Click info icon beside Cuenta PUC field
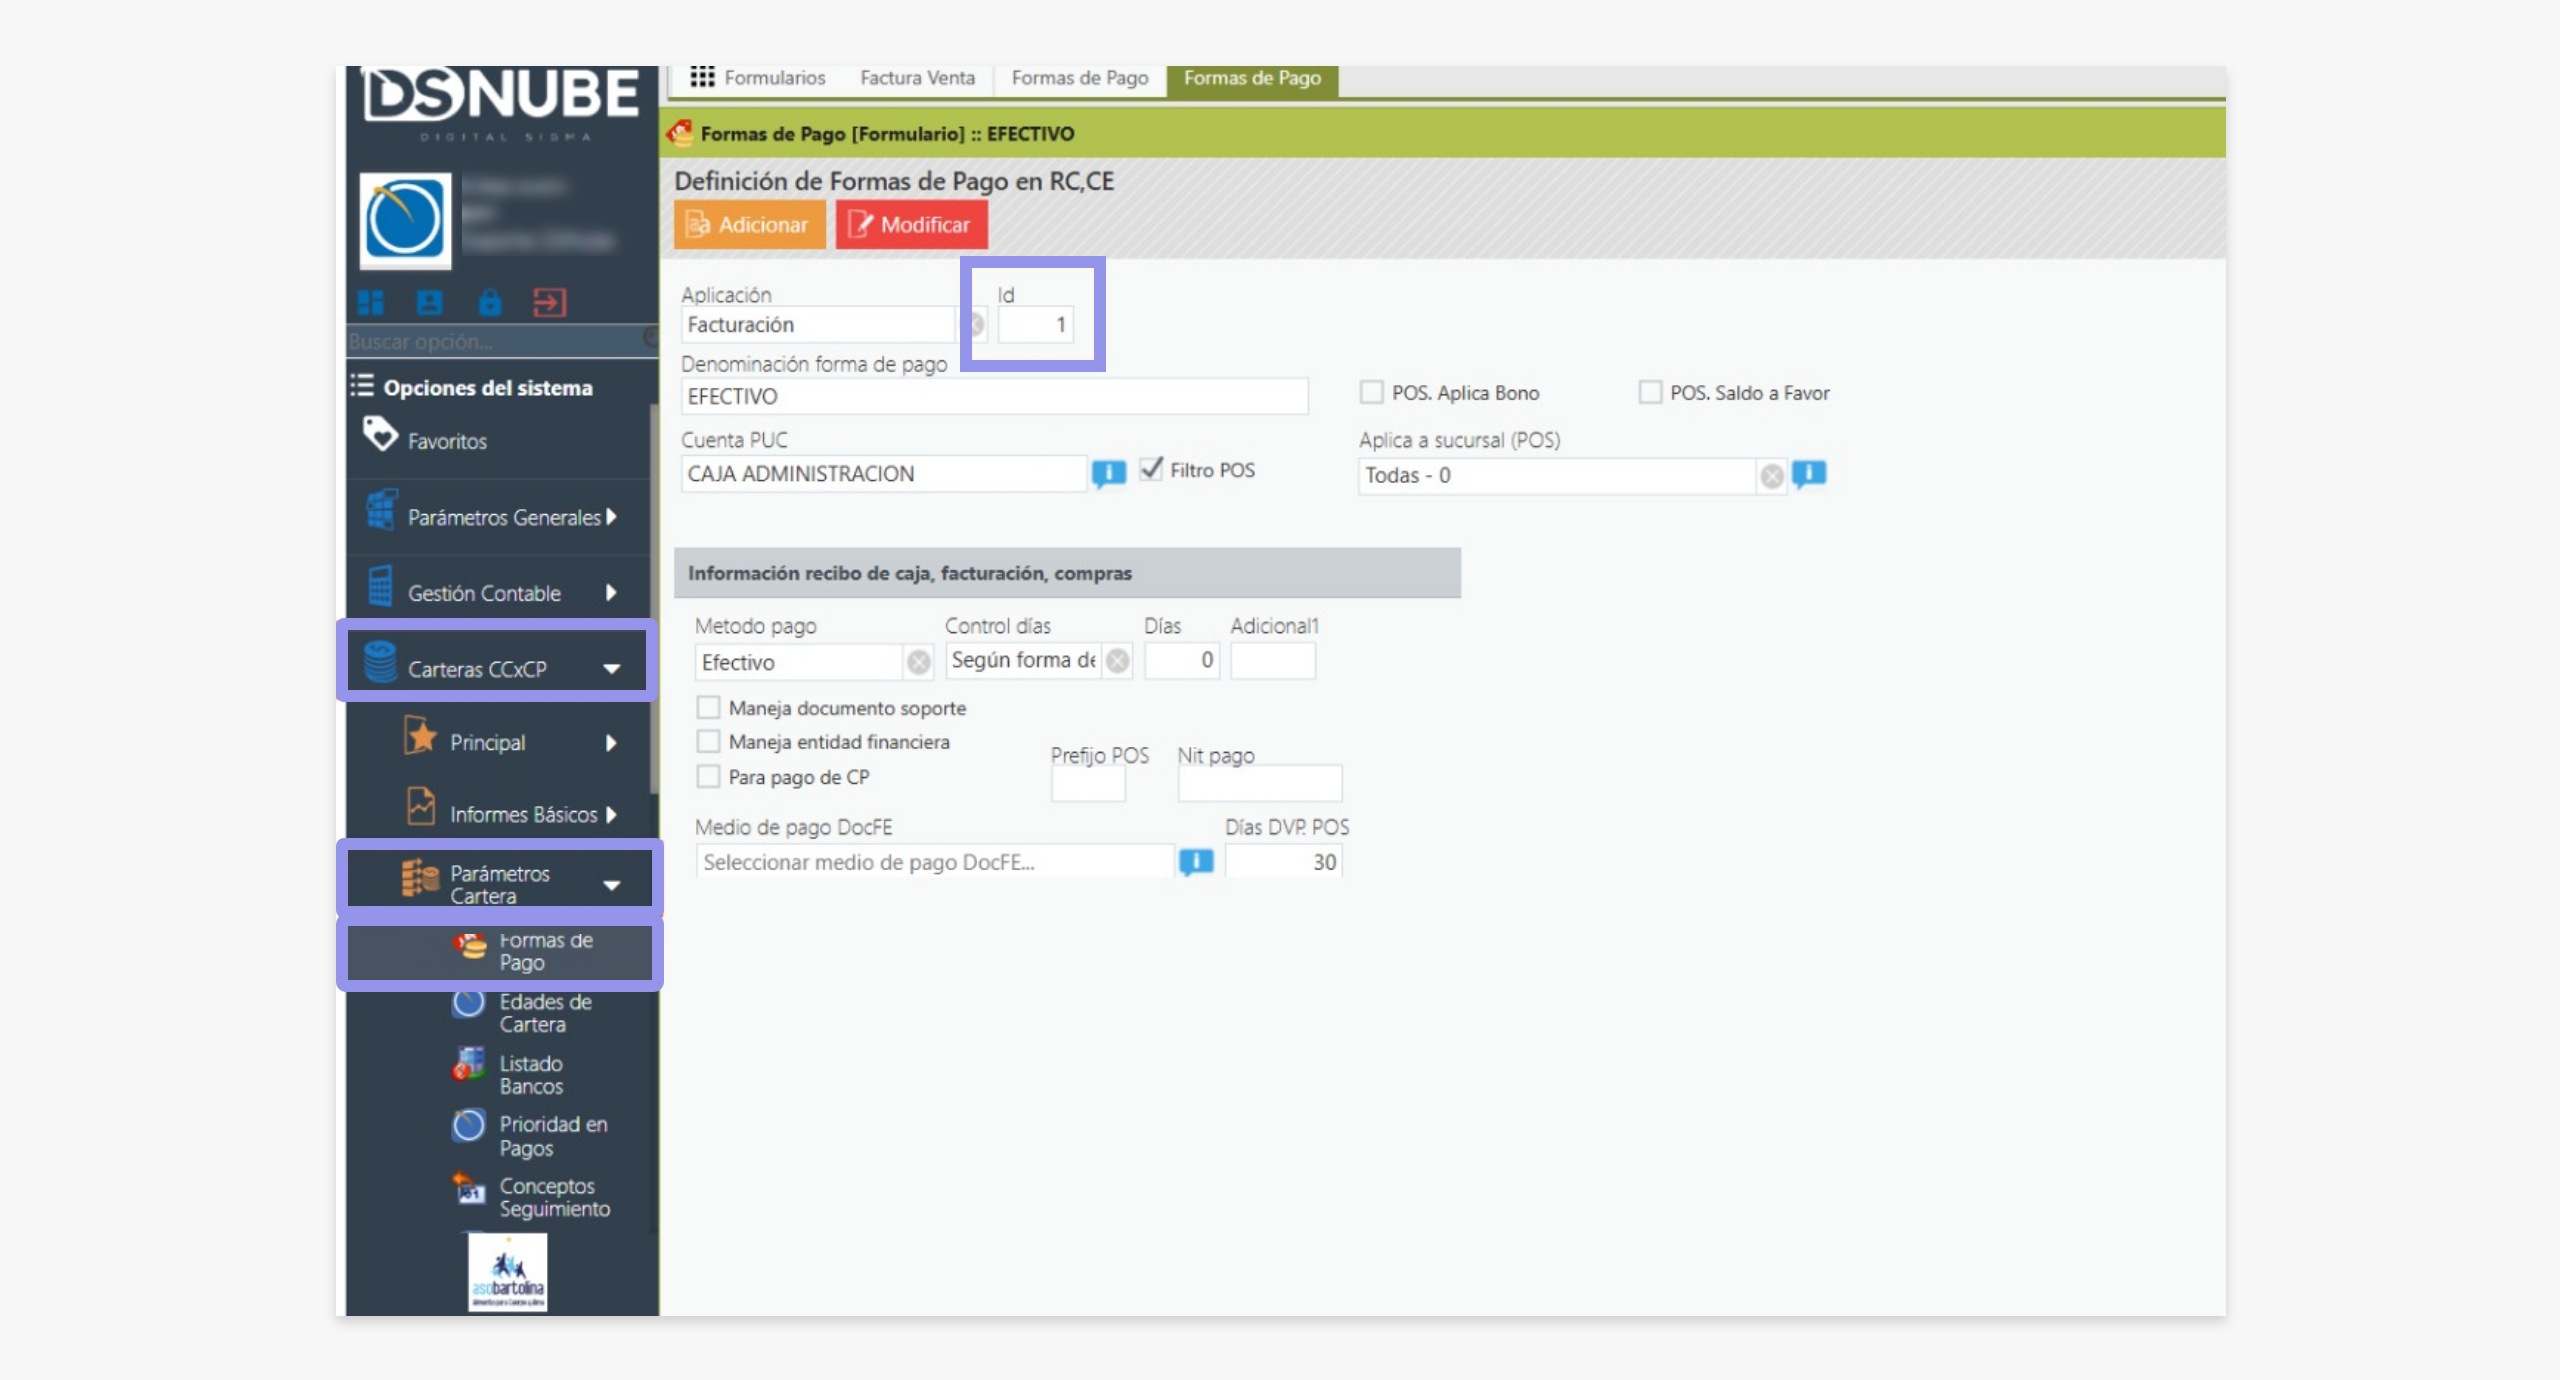The image size is (2560, 1380). pos(1108,473)
